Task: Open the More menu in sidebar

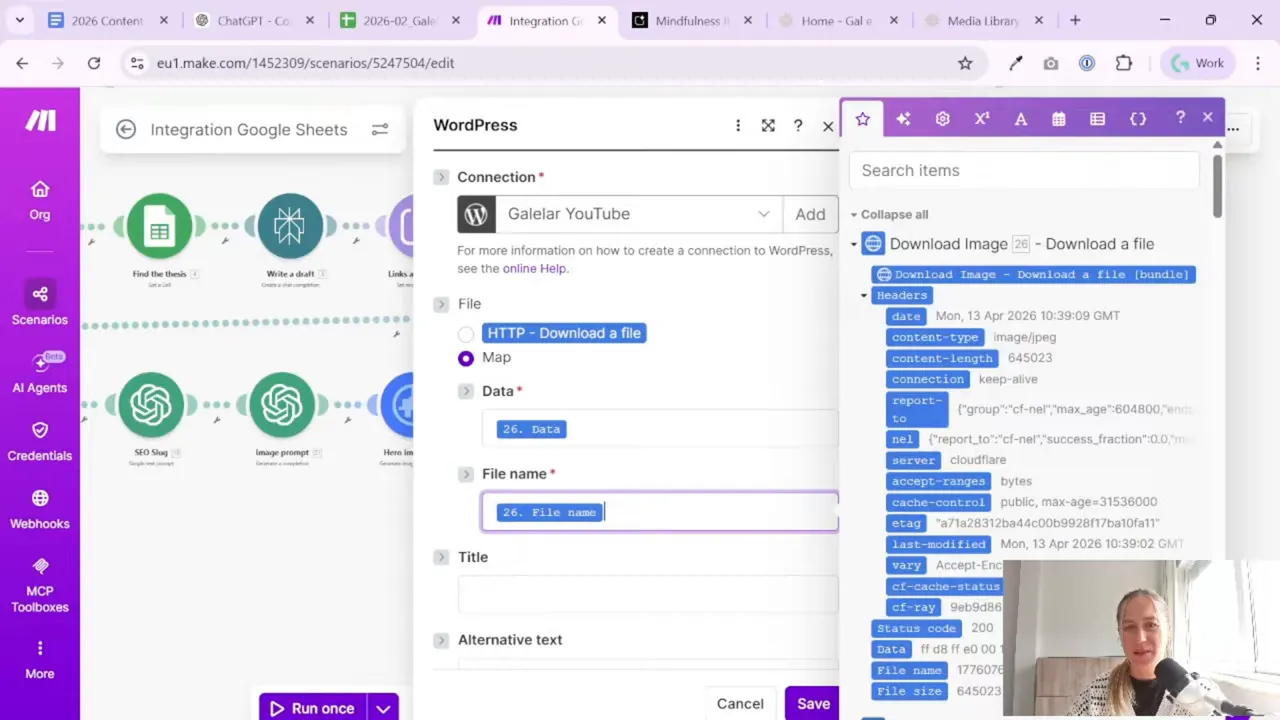Action: click(39, 660)
